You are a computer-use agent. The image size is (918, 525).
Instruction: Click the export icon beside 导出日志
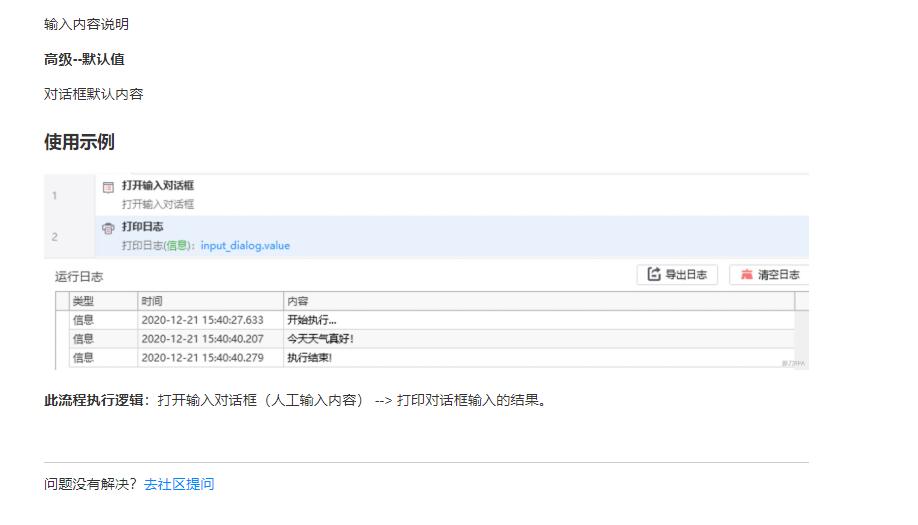coord(654,274)
